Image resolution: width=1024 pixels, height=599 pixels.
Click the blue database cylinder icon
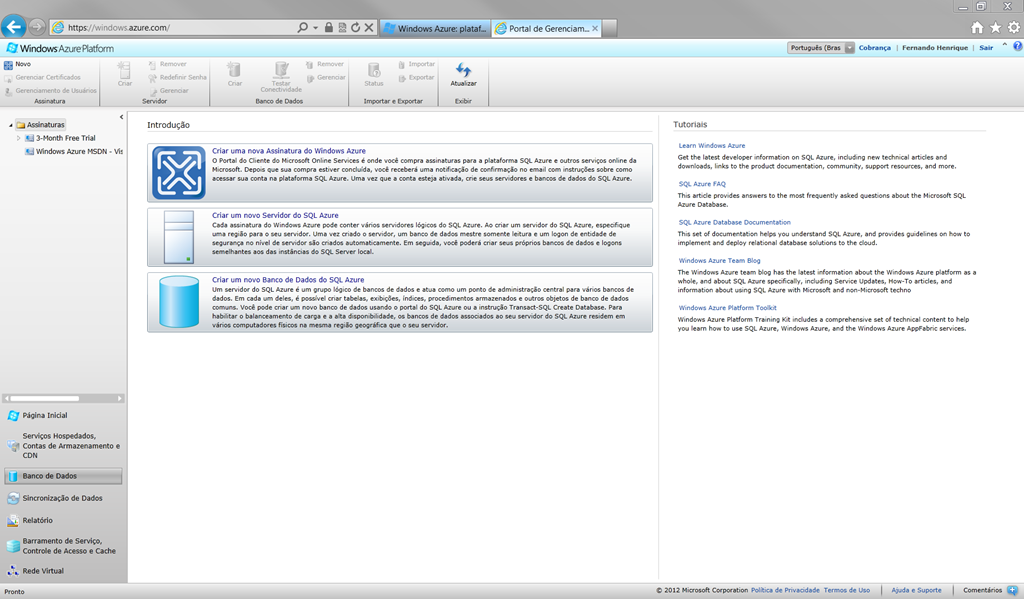coord(178,301)
